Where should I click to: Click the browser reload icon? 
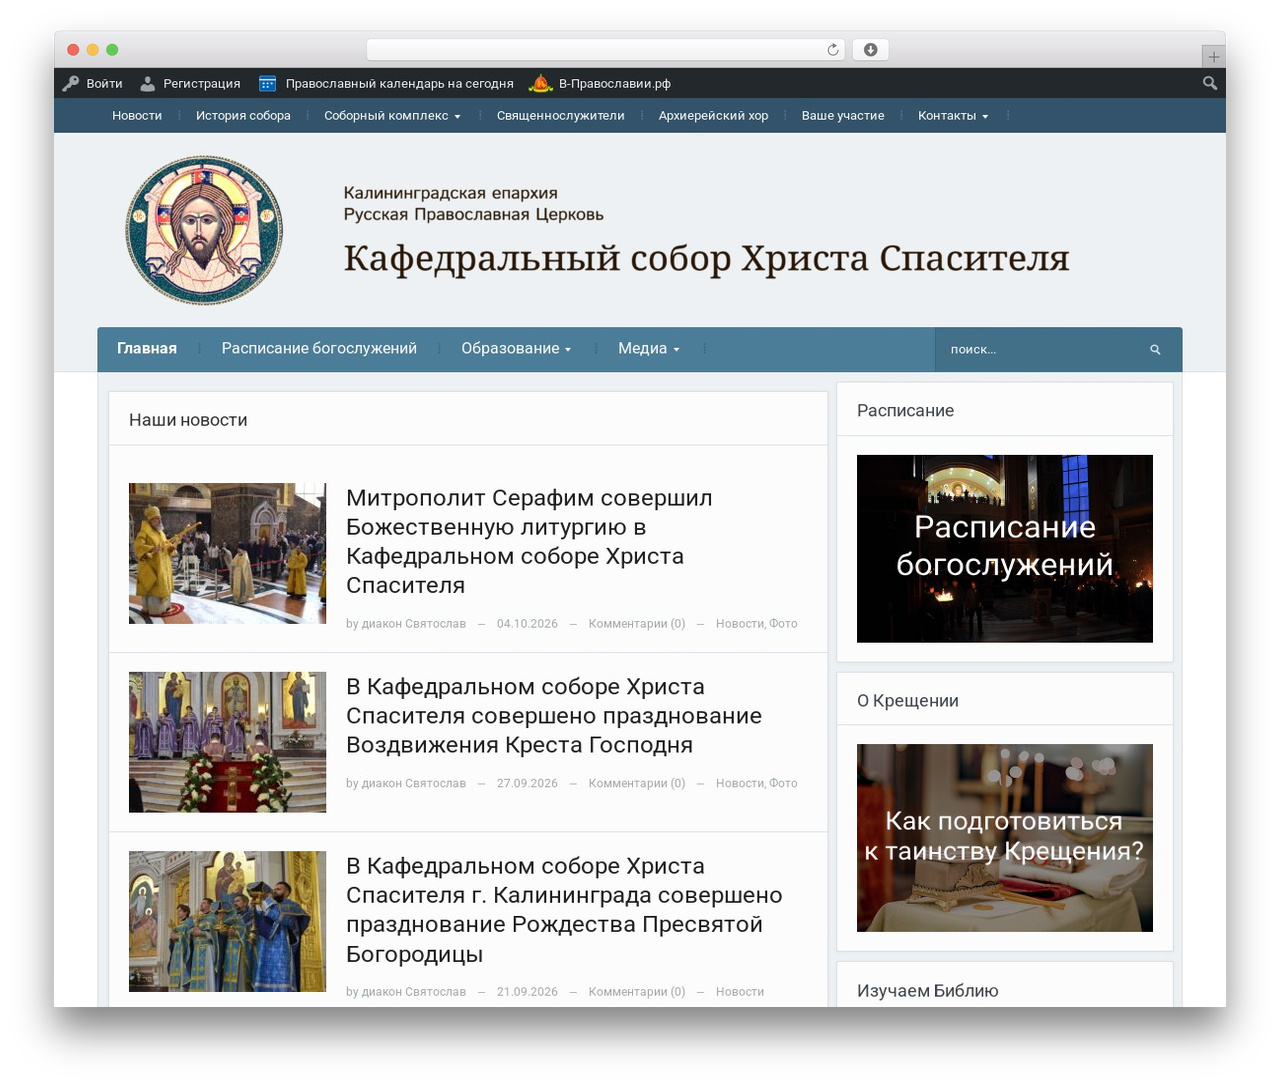click(x=833, y=50)
